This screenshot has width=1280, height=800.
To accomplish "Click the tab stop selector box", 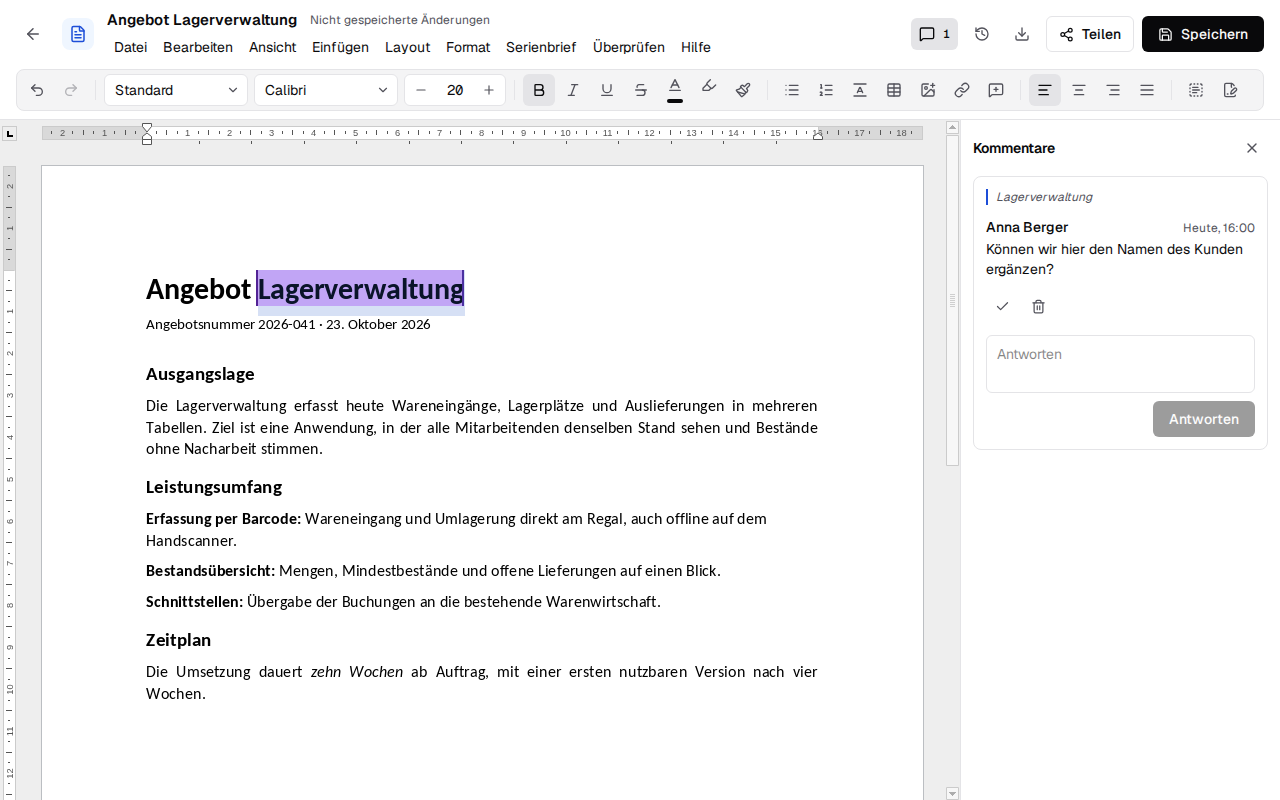I will [x=10, y=133].
